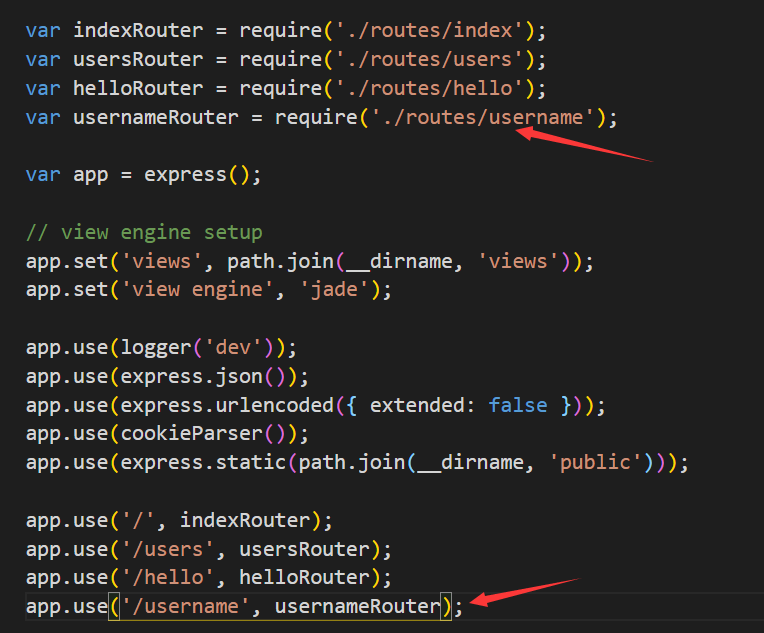Click 'express.urlencoded' in app.use line

(x=227, y=405)
